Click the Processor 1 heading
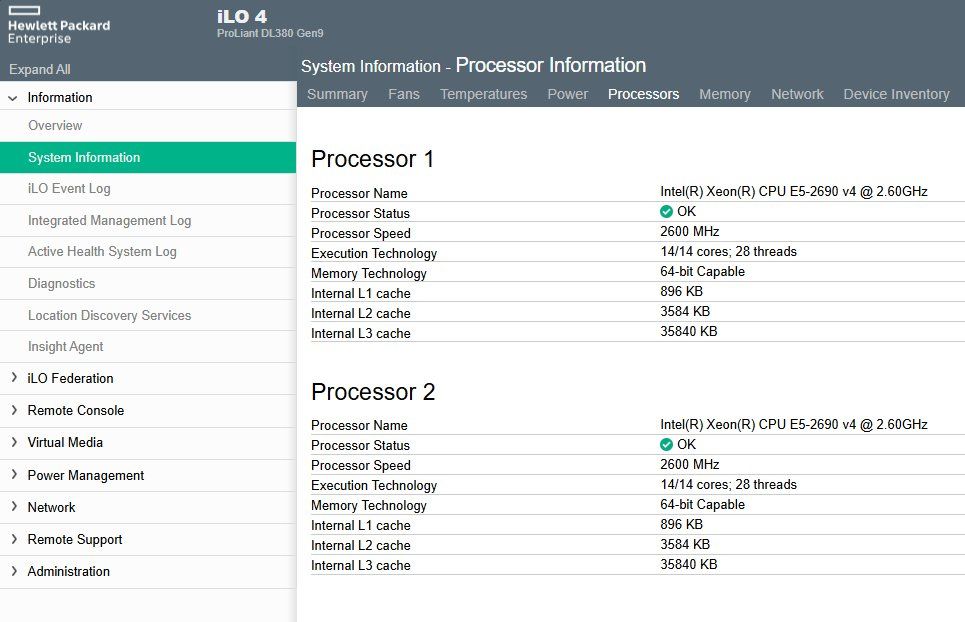This screenshot has height=622, width=965. coord(373,159)
